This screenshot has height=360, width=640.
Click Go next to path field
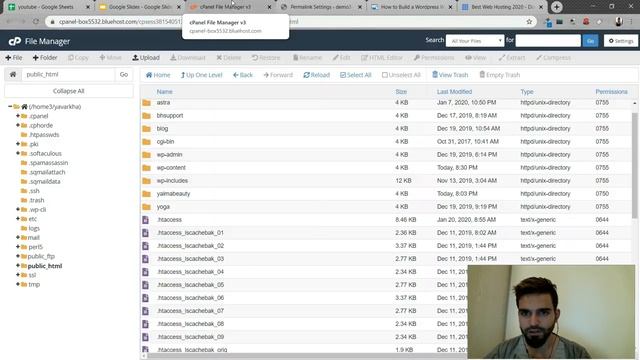[124, 74]
